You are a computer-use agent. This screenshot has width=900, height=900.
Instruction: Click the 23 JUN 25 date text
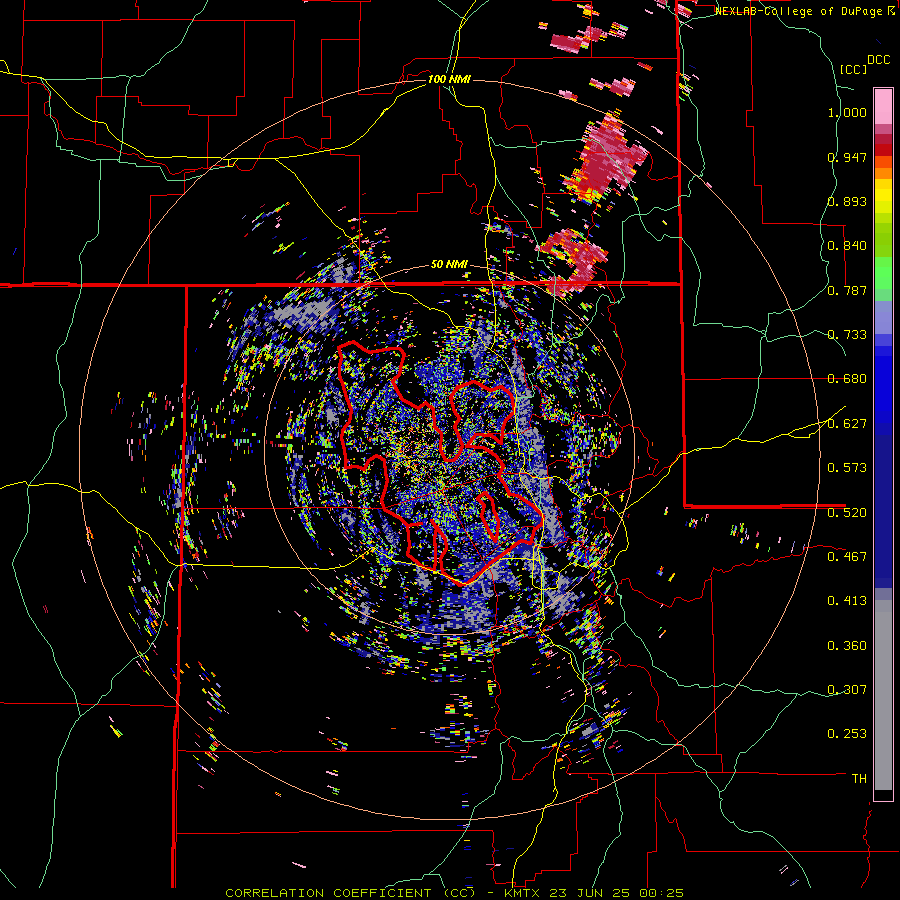pos(589,893)
